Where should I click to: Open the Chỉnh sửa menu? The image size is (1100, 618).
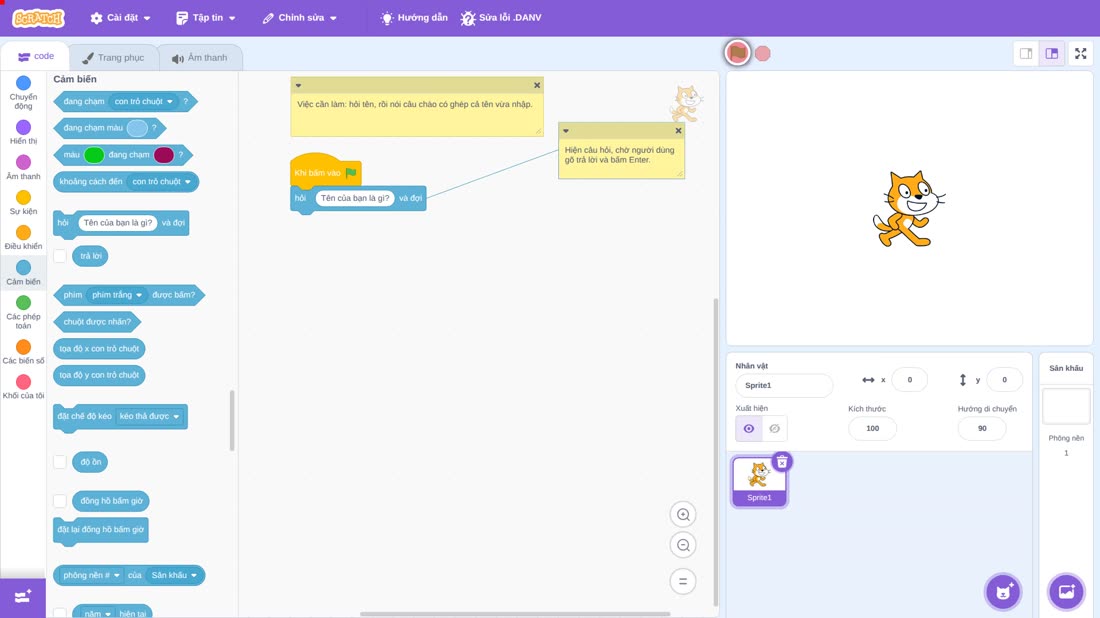point(300,18)
